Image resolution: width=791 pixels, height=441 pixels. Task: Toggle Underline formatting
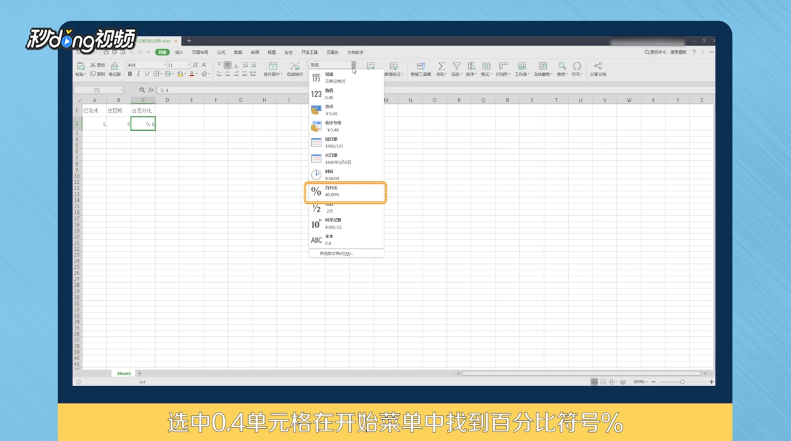point(147,74)
